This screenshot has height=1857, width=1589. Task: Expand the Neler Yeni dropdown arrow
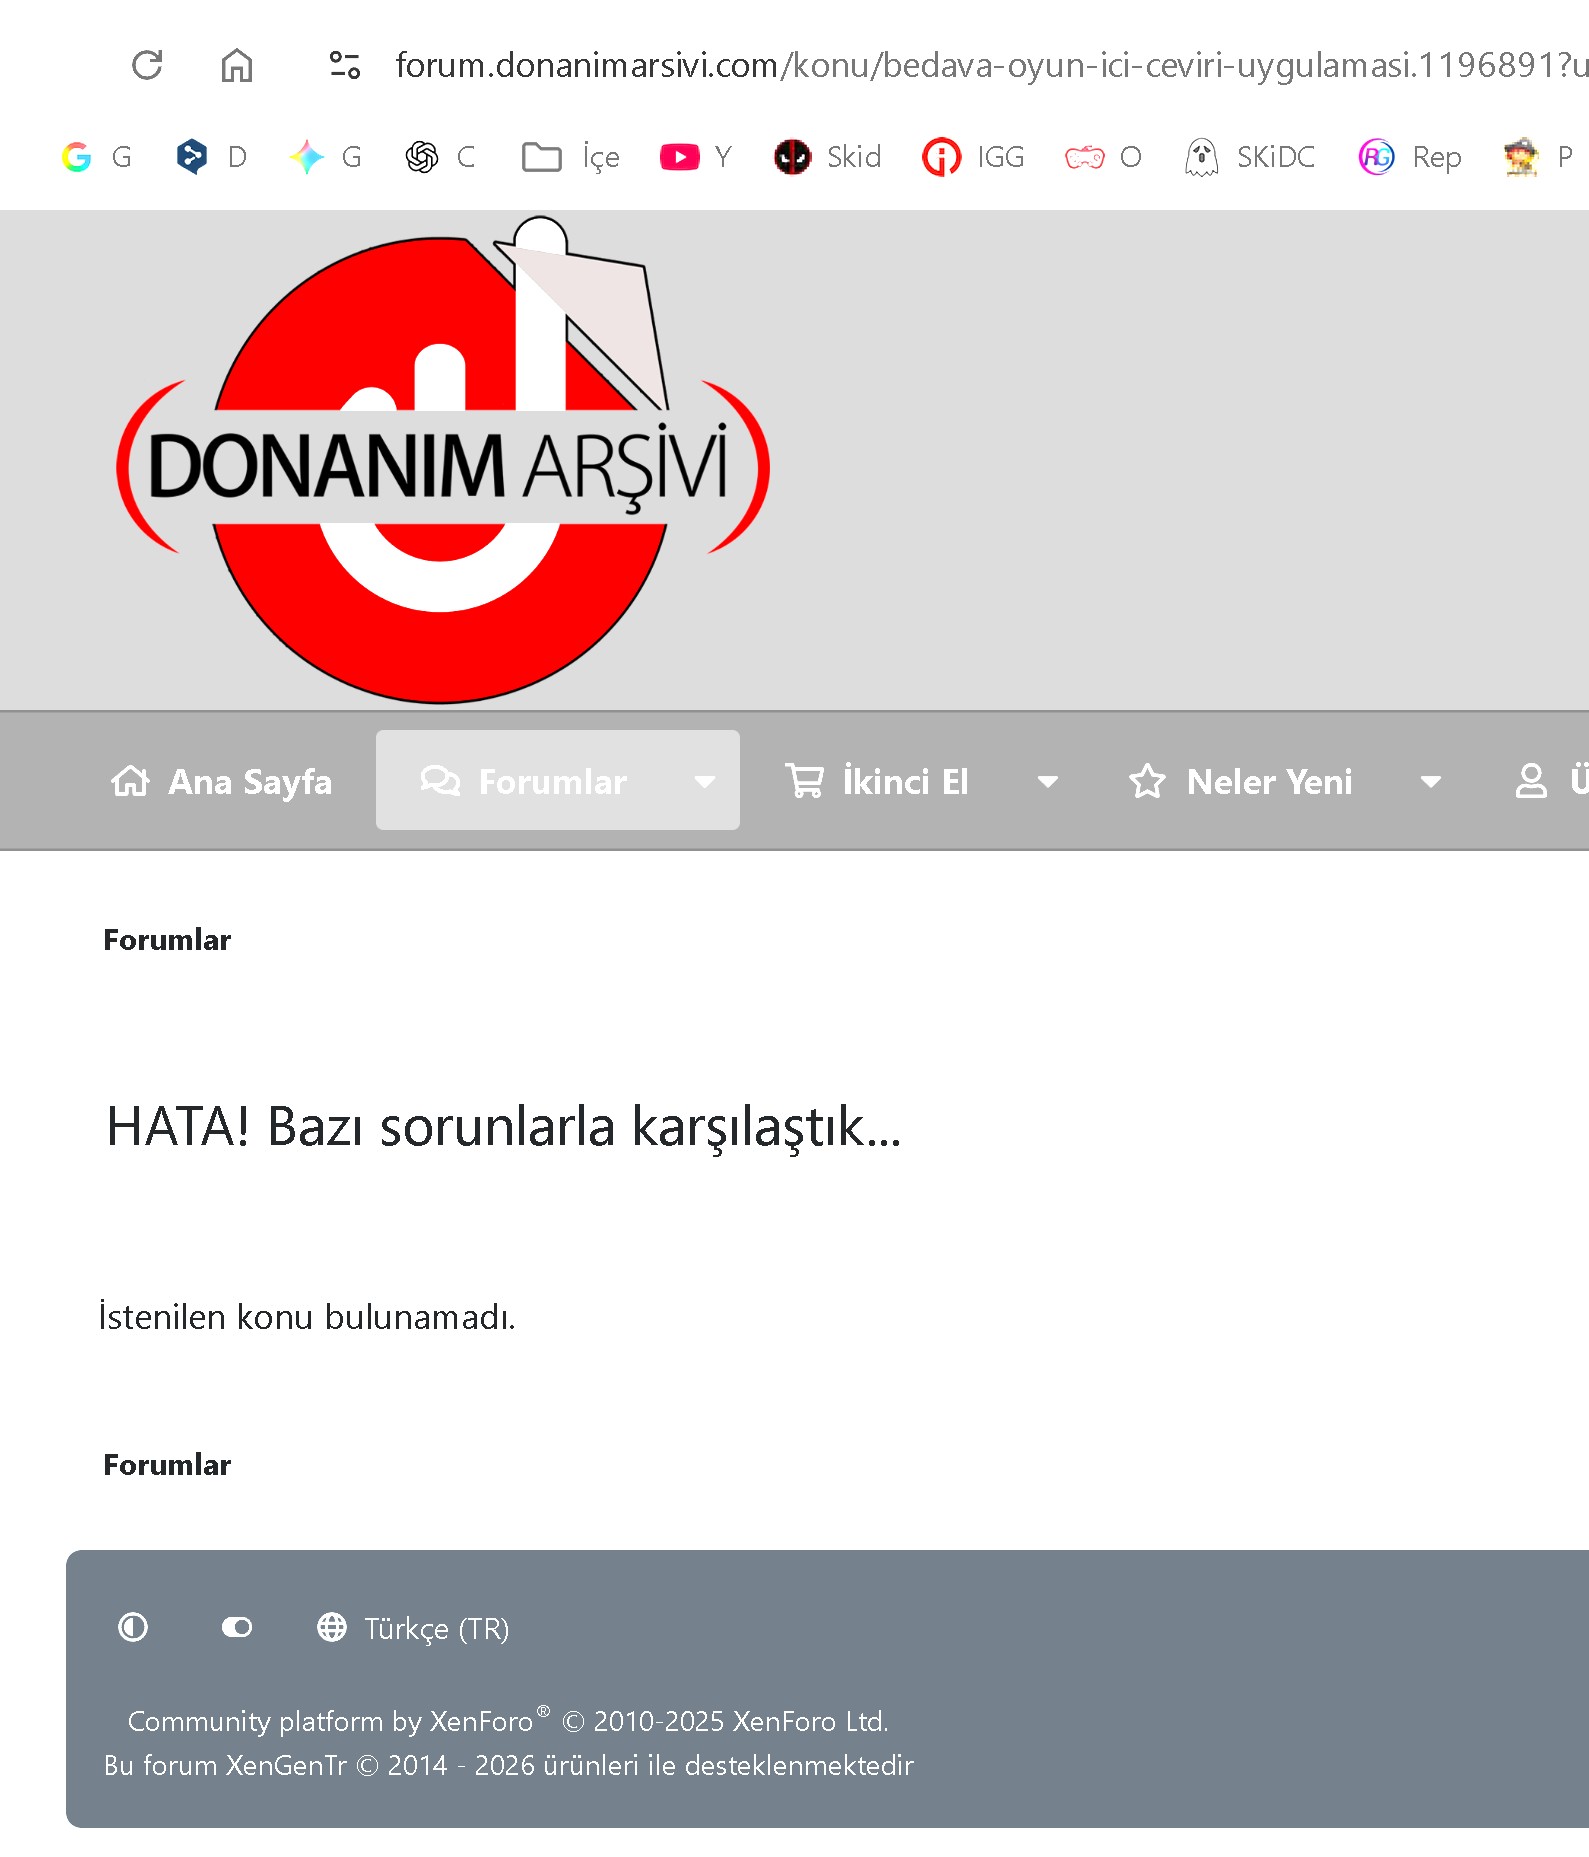coord(1430,781)
